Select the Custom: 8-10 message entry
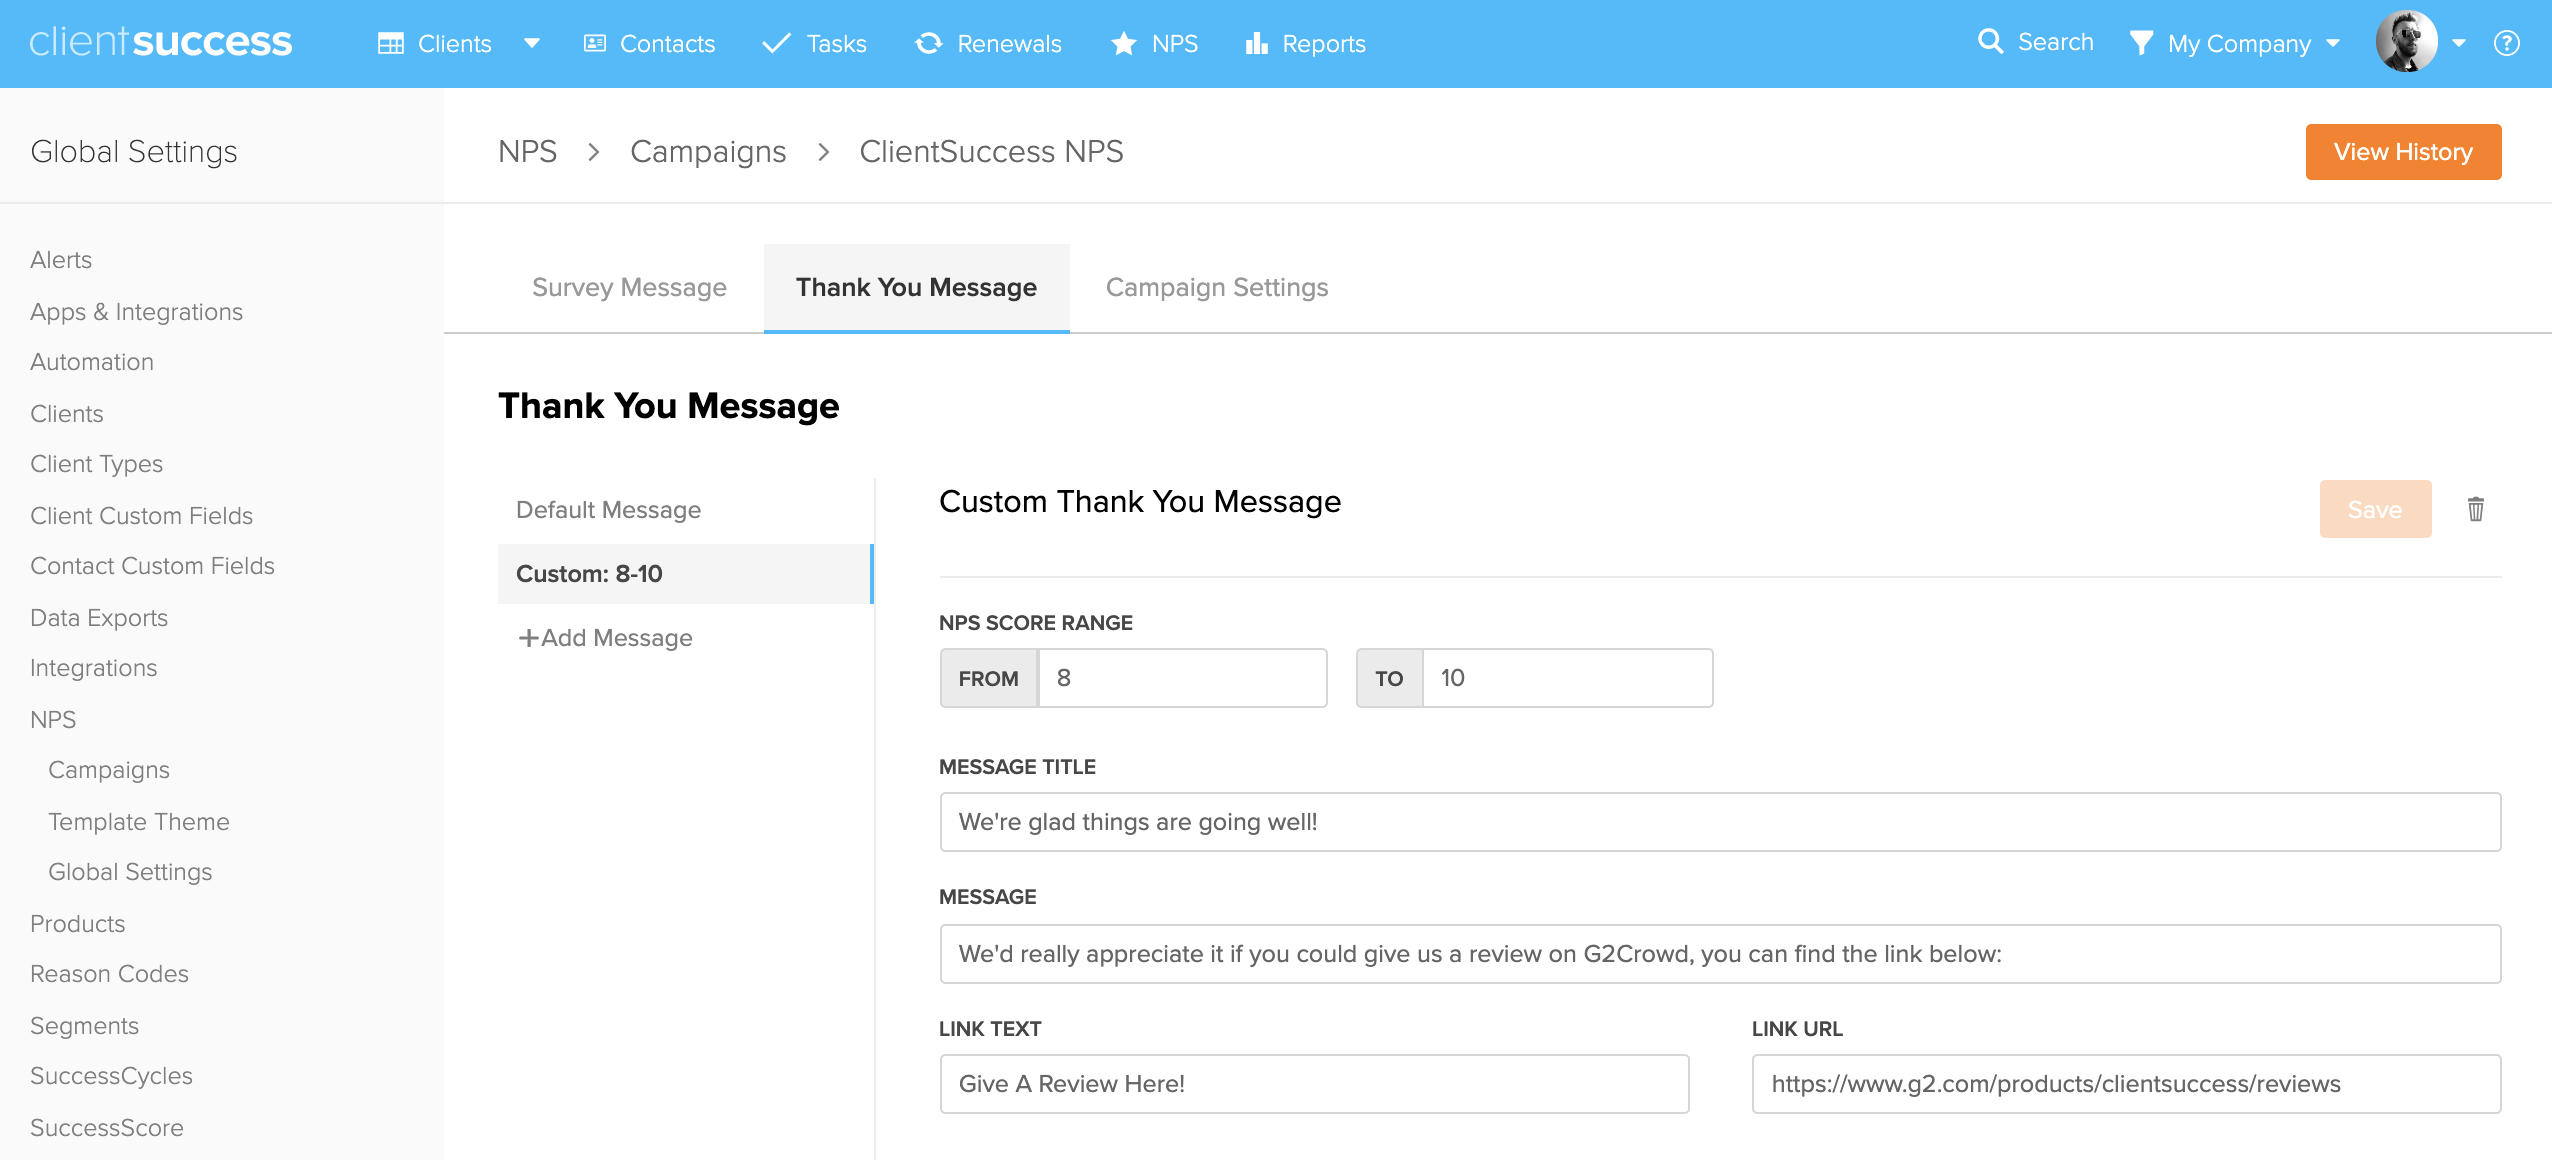Image resolution: width=2552 pixels, height=1160 pixels. (x=685, y=574)
